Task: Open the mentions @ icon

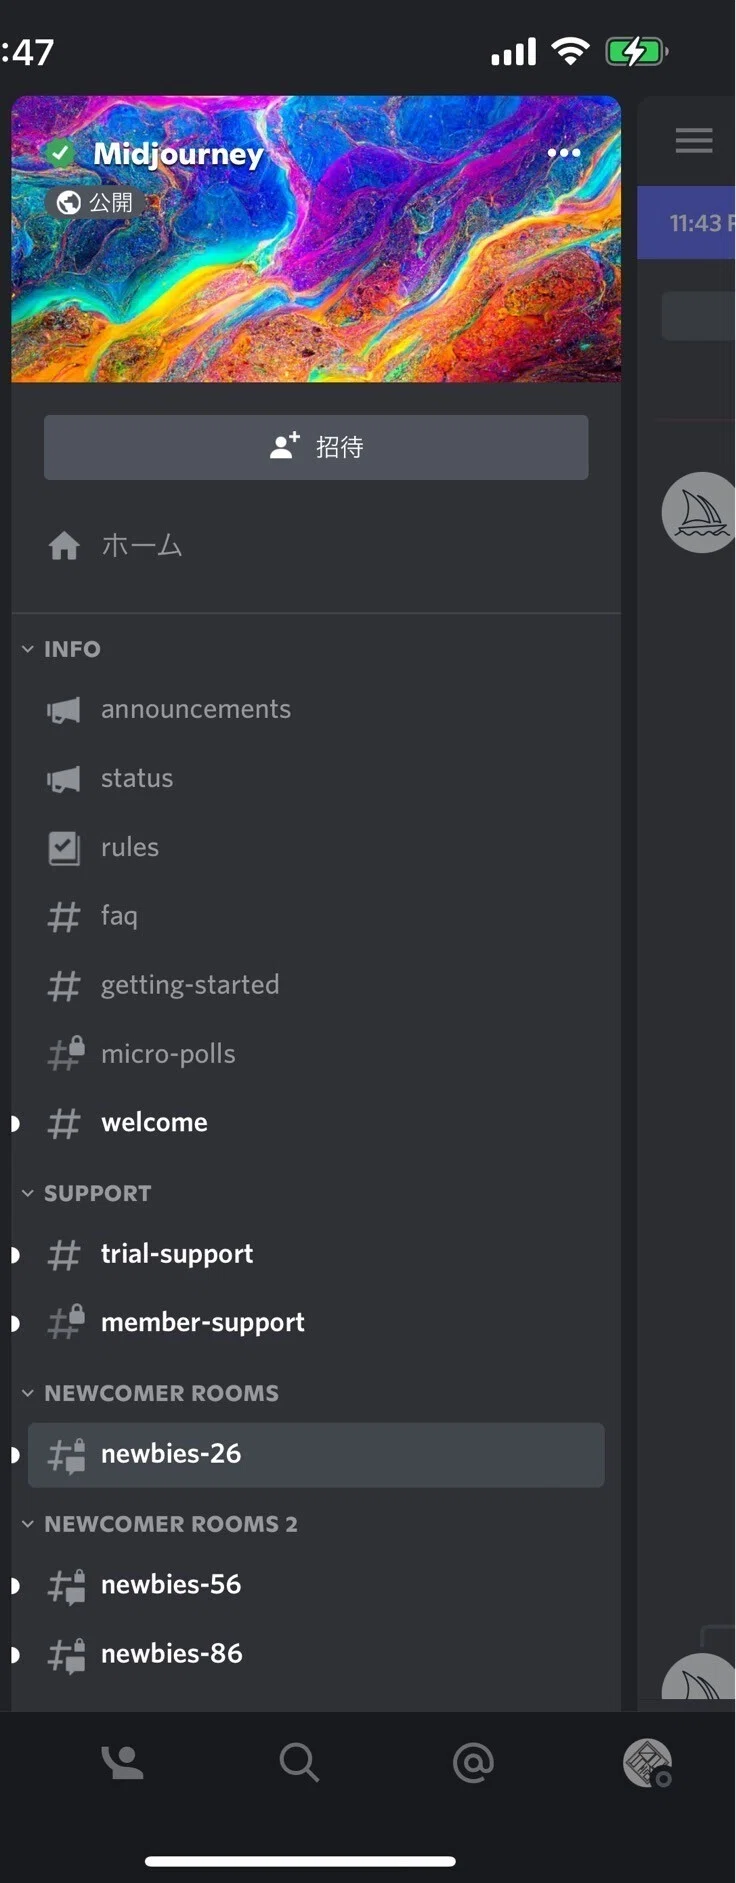Action: coord(473,1763)
